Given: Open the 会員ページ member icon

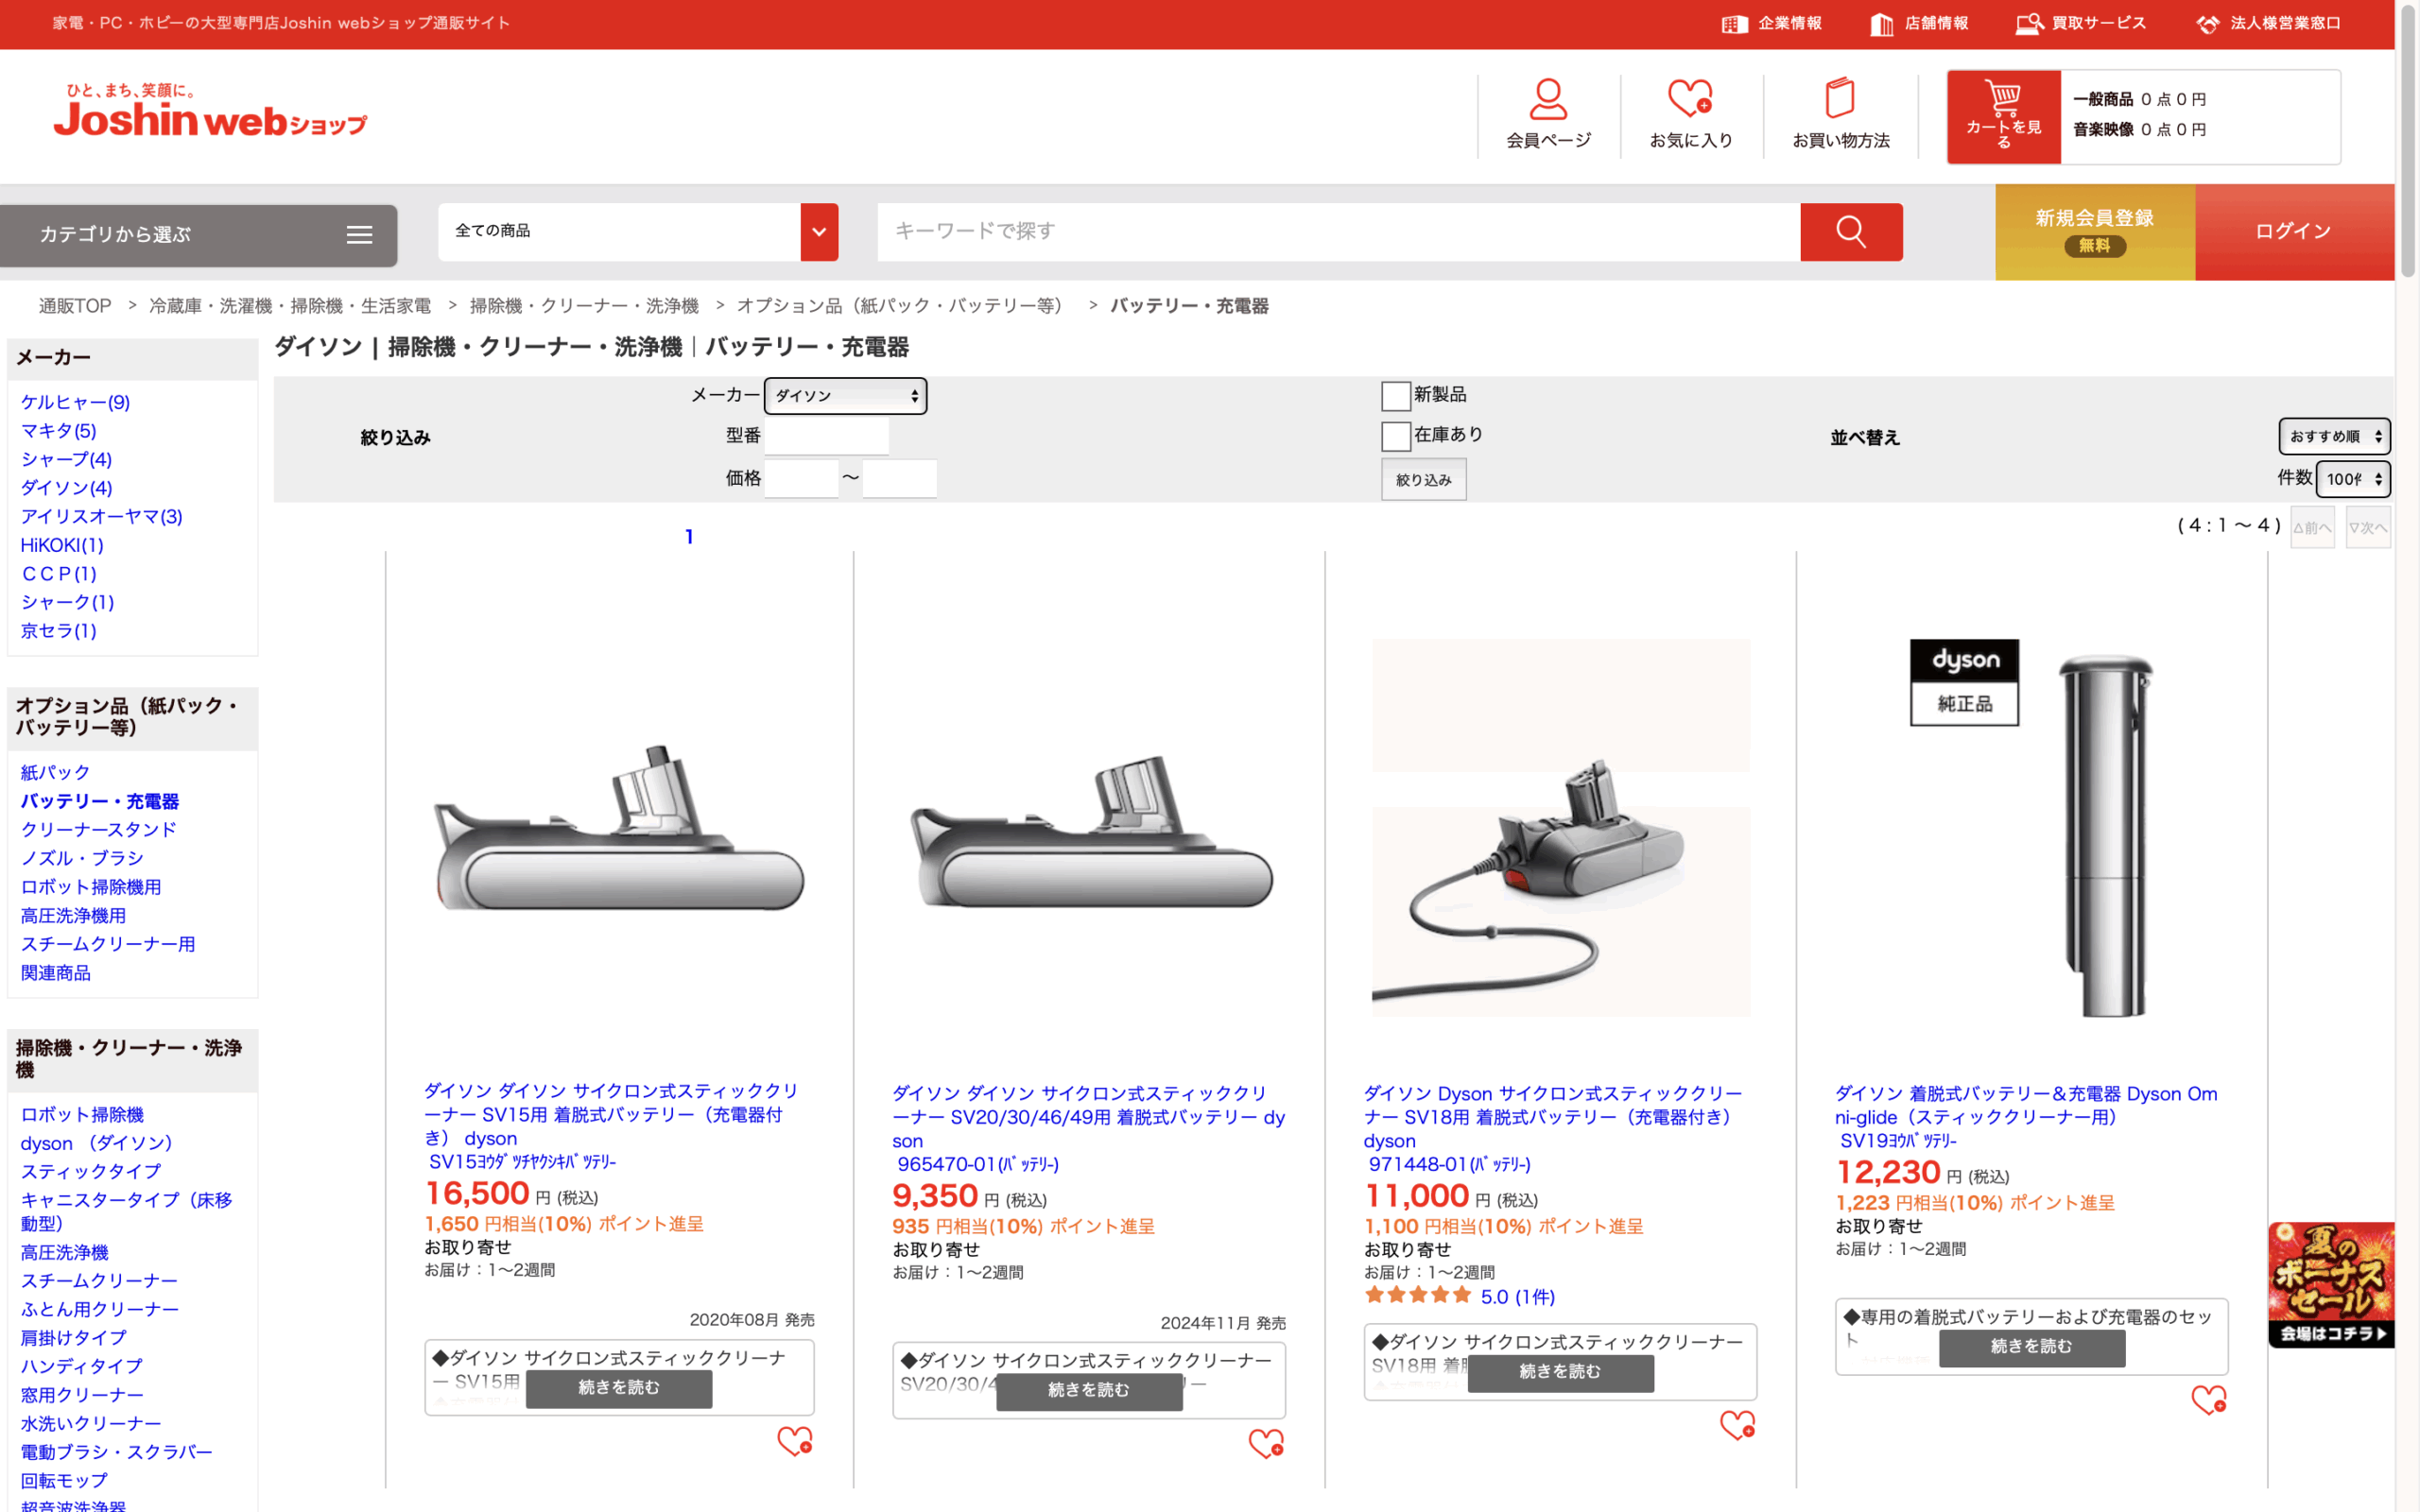Looking at the screenshot, I should pyautogui.click(x=1547, y=100).
